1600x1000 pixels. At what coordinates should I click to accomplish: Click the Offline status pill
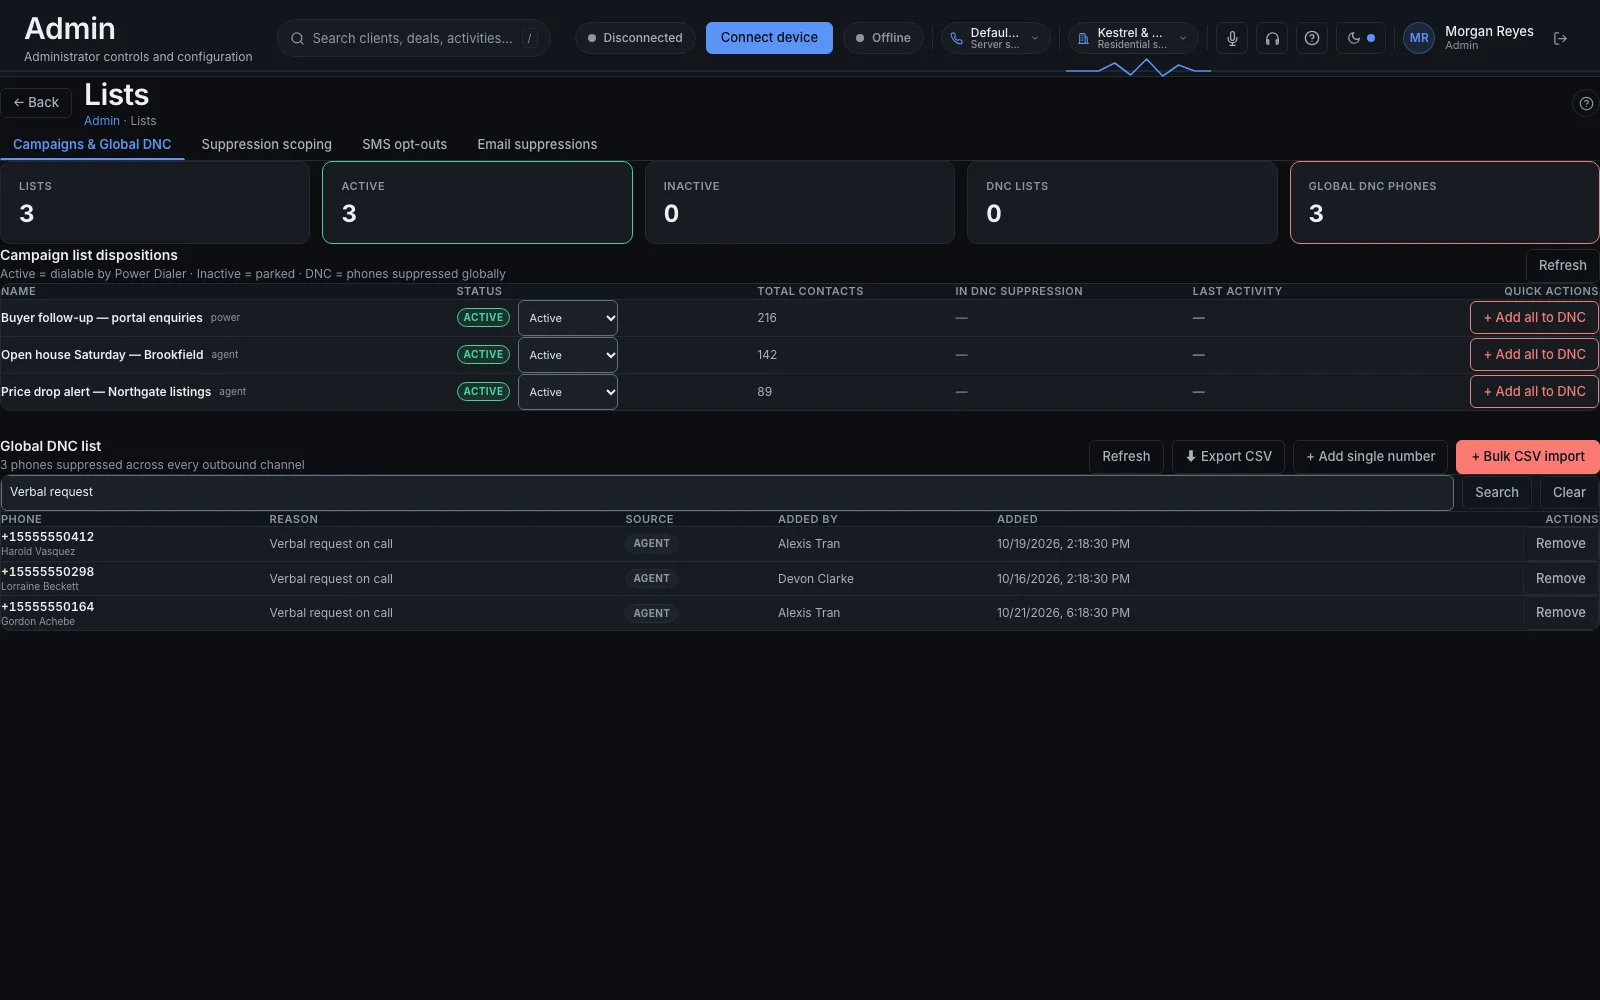pyautogui.click(x=883, y=38)
